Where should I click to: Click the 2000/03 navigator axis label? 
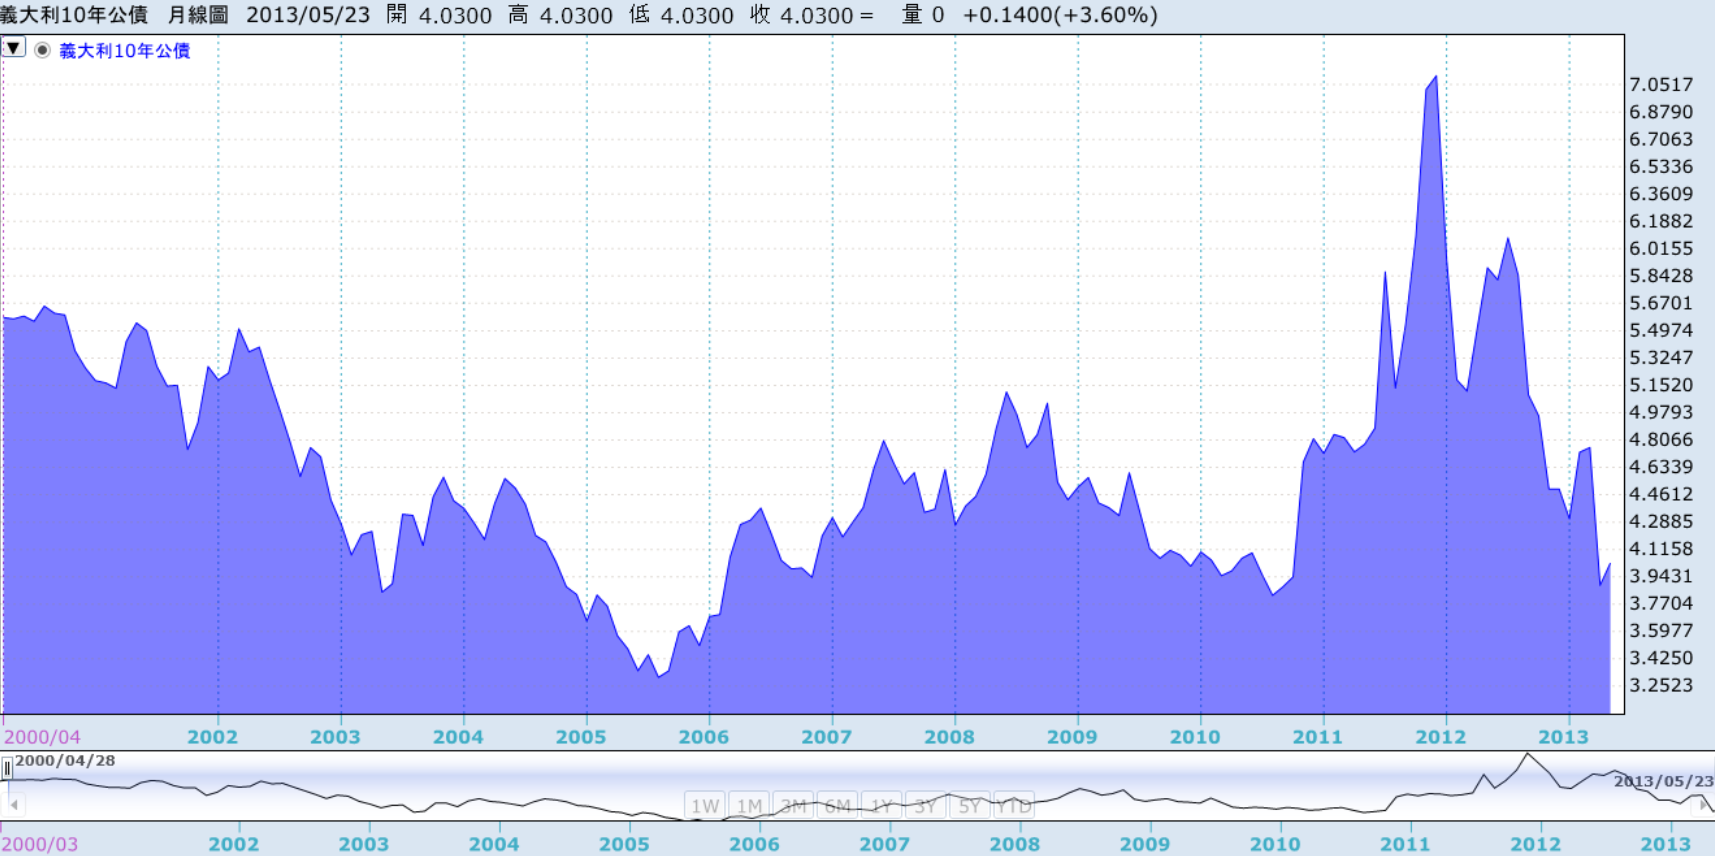pyautogui.click(x=40, y=844)
